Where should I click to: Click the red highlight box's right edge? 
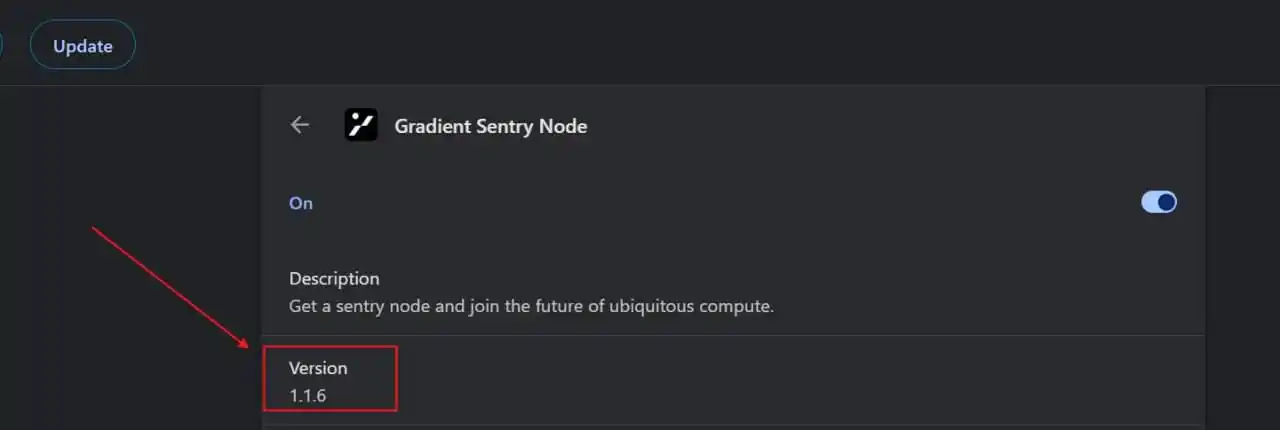tap(397, 378)
